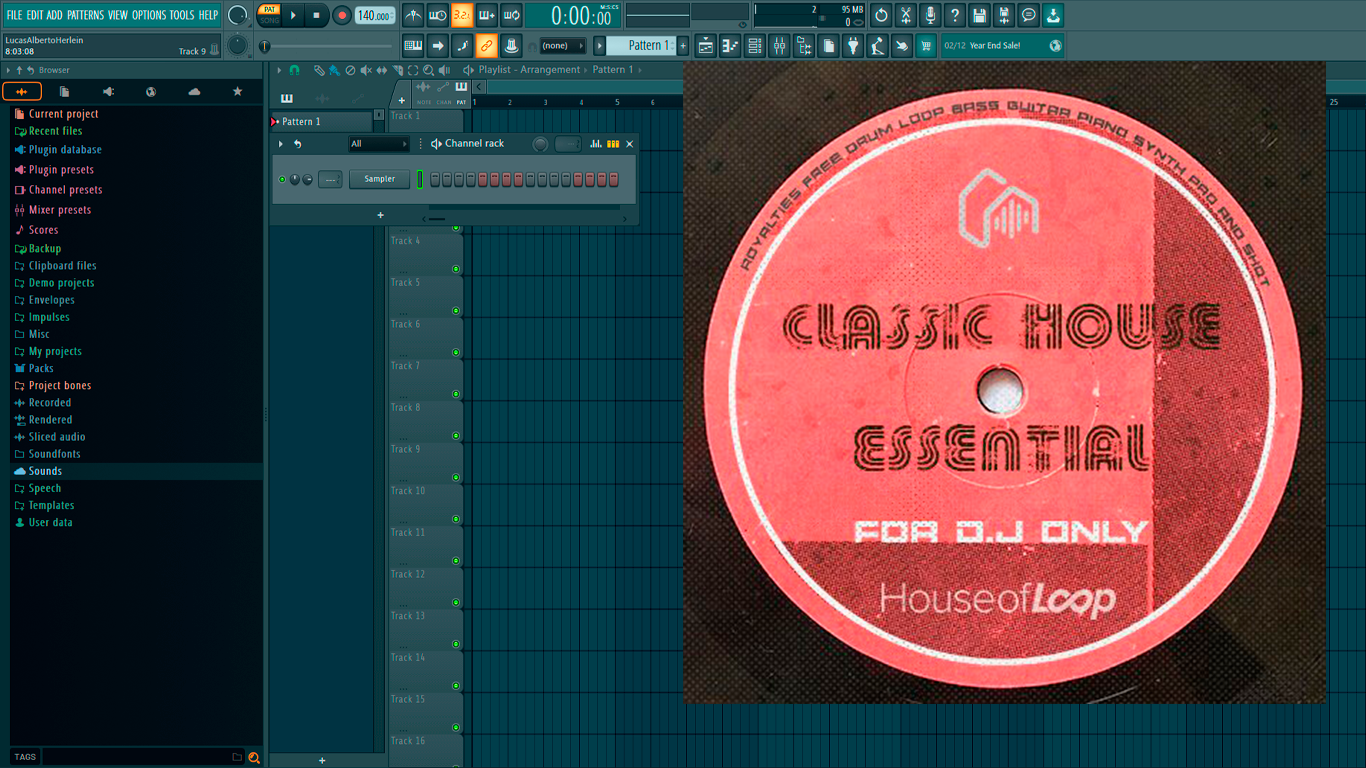Screen dimensions: 1366x768
Task: Select the Files tab in browser
Action: coord(64,91)
